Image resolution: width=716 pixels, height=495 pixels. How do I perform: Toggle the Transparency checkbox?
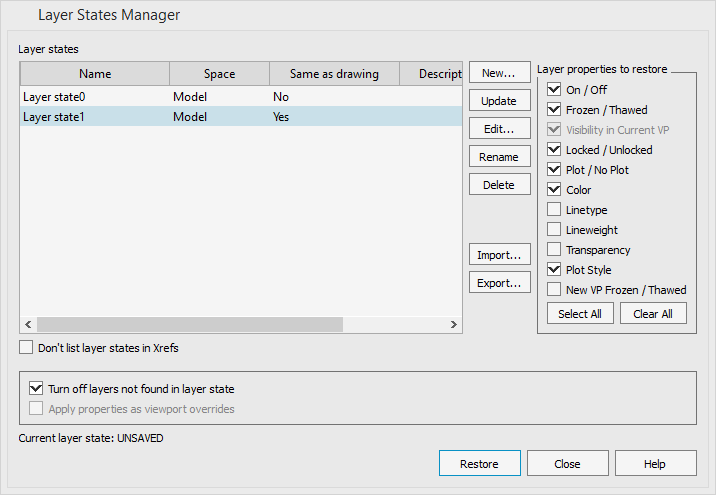pos(554,250)
